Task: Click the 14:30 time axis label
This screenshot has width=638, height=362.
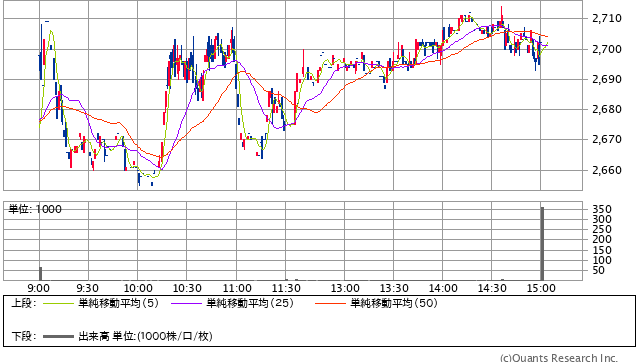Action: point(492,288)
